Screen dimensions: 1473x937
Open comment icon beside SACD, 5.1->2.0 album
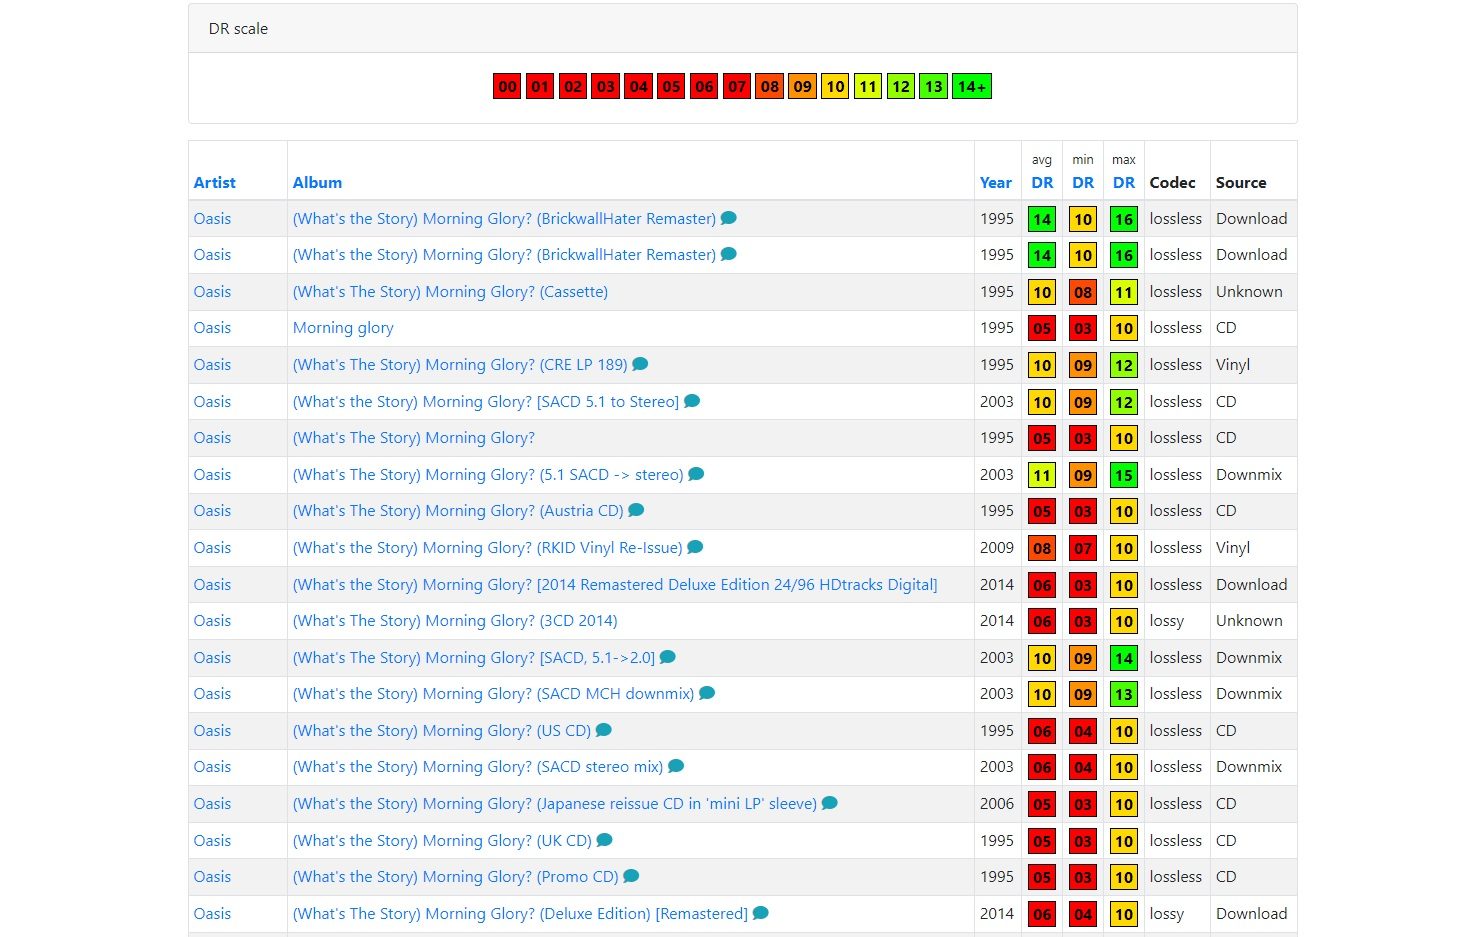[x=668, y=657]
